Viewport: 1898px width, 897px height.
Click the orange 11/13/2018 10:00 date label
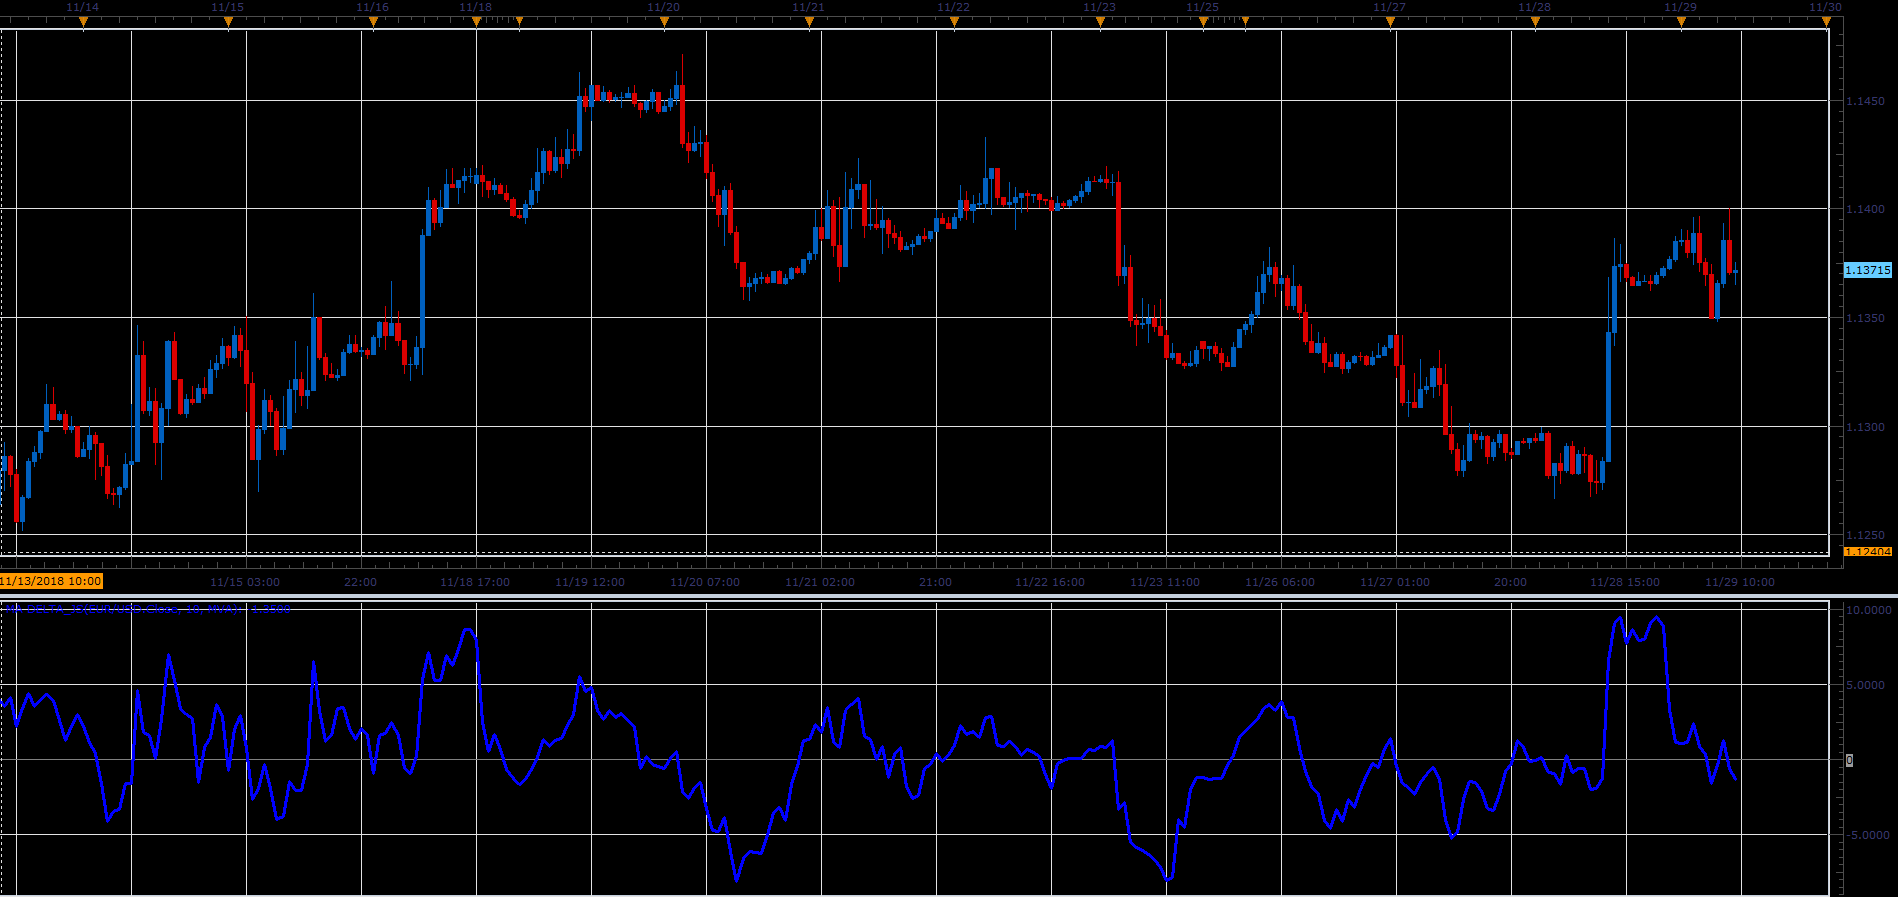click(51, 581)
